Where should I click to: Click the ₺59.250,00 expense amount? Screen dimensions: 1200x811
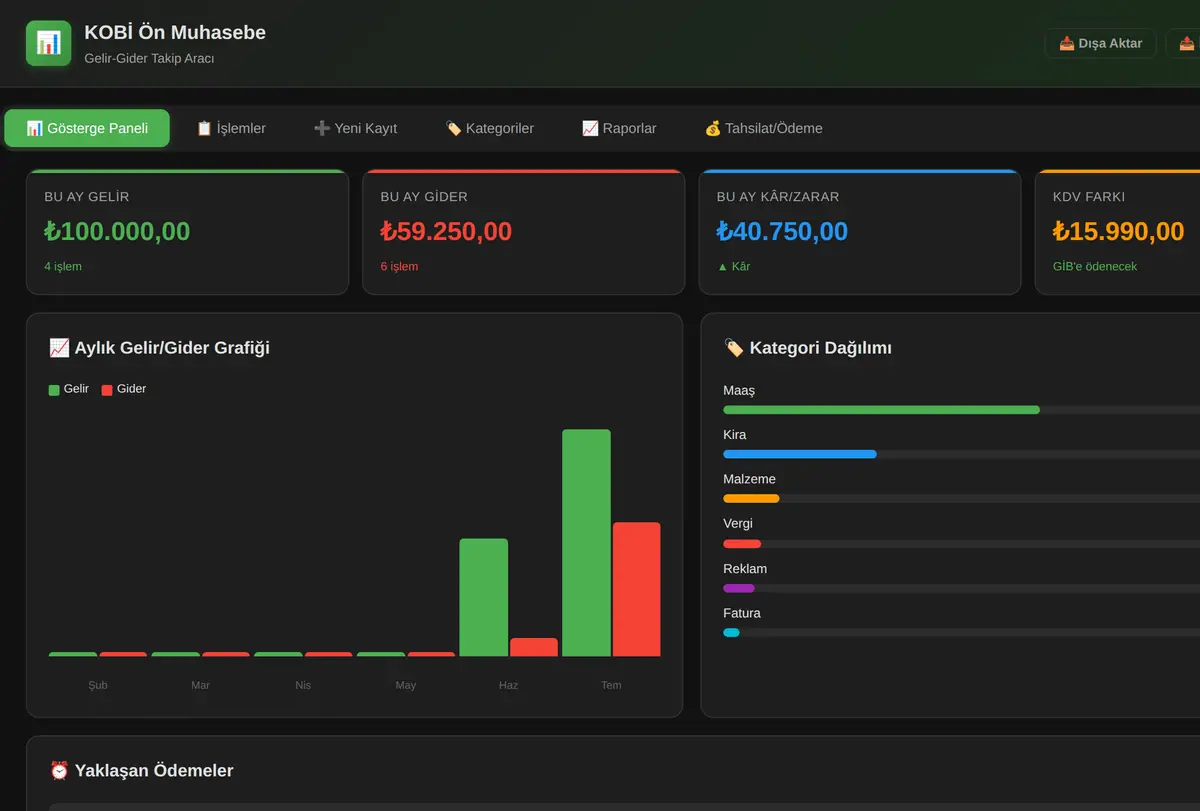coord(446,231)
